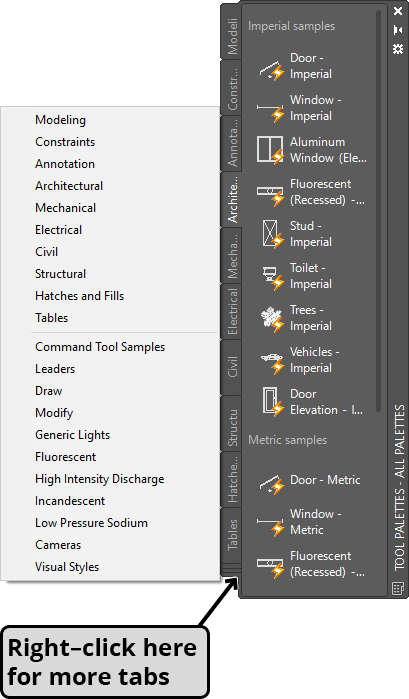Choose Structural from the tab menu

point(61,274)
